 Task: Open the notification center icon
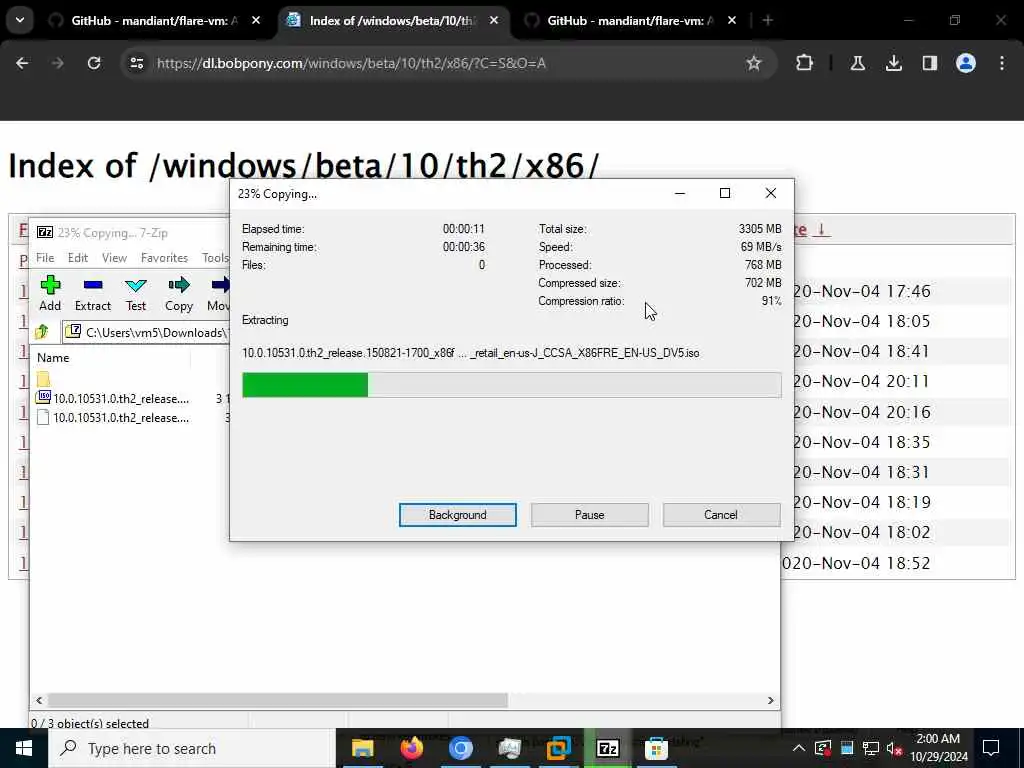[991, 748]
